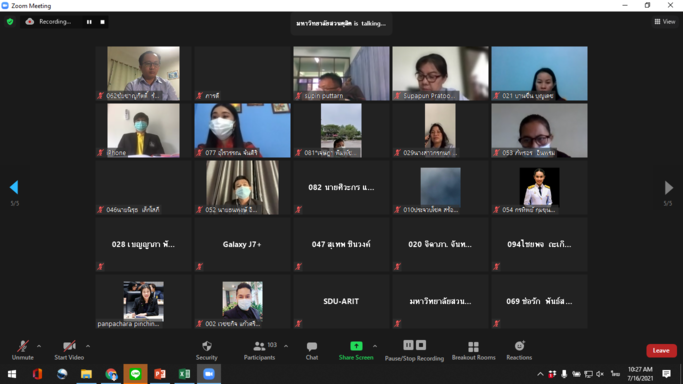Select participant 094 name tile

(x=539, y=244)
